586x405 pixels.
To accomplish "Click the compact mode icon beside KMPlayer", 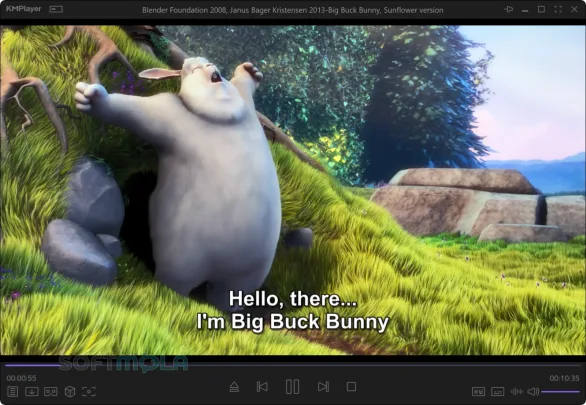I will point(56,9).
